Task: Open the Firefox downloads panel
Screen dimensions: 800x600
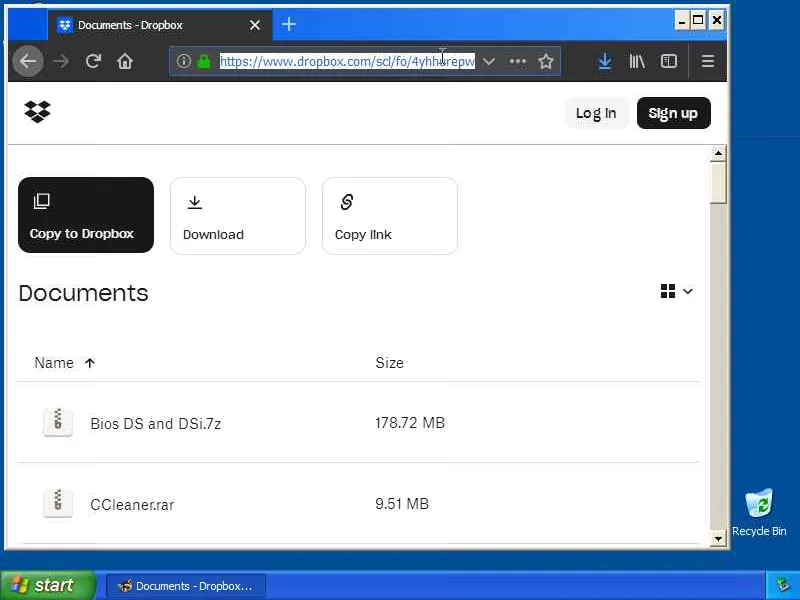Action: (605, 61)
